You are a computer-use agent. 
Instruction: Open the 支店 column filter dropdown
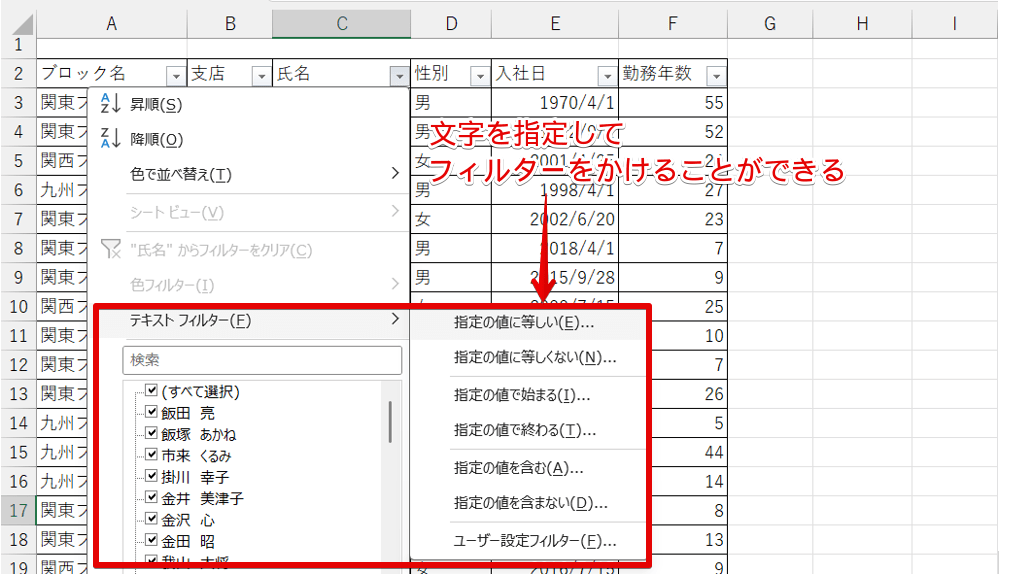coord(261,75)
